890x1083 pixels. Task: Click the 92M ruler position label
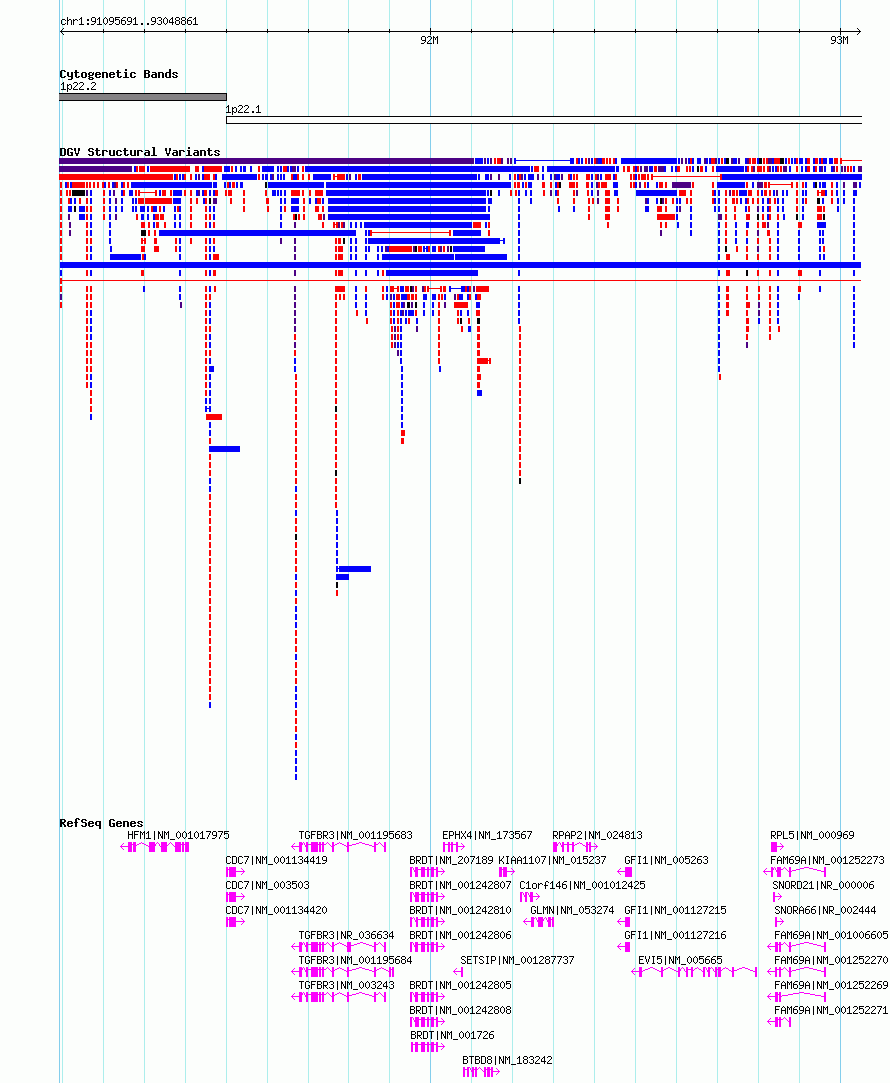tap(429, 41)
